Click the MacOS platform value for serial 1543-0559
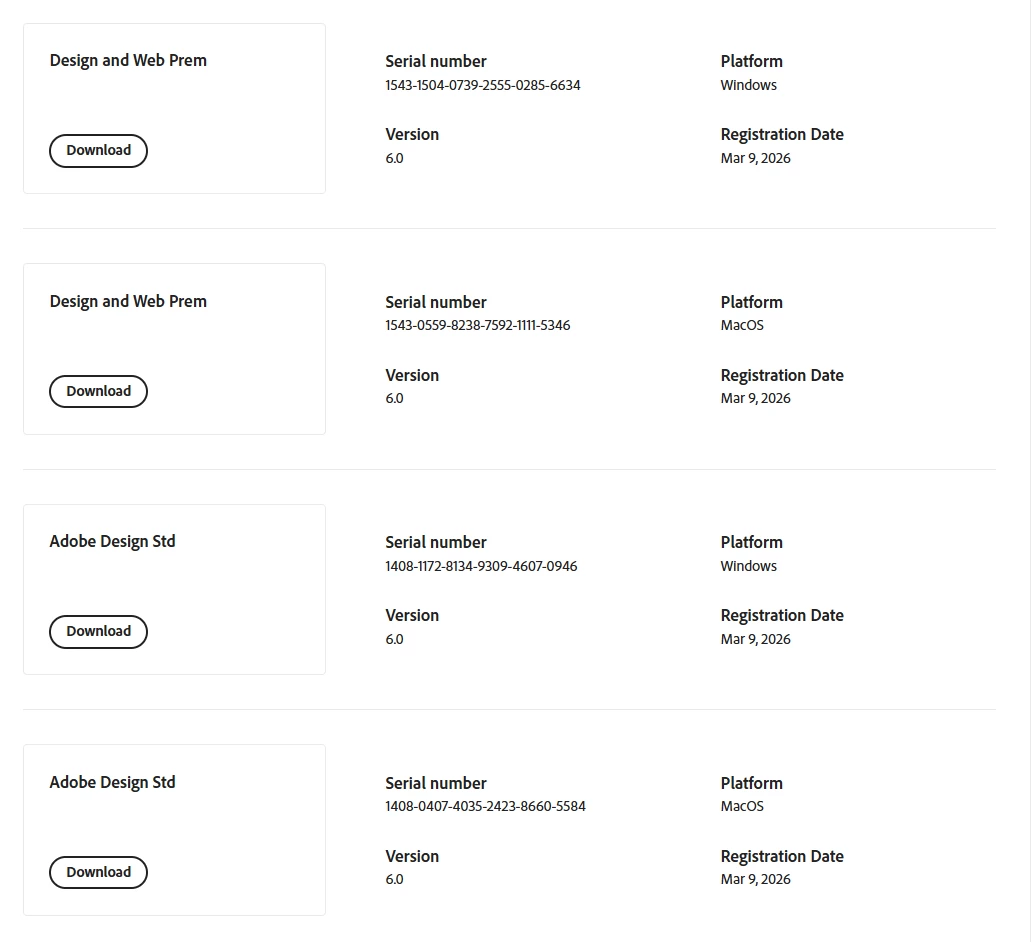This screenshot has height=942, width=1031. [742, 325]
